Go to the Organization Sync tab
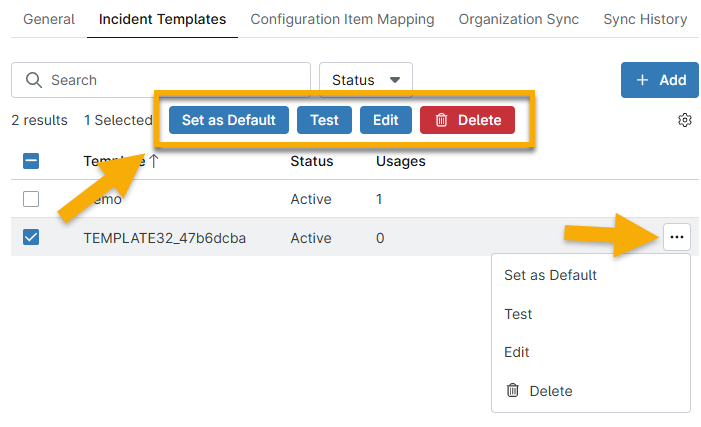701x427 pixels. point(519,19)
